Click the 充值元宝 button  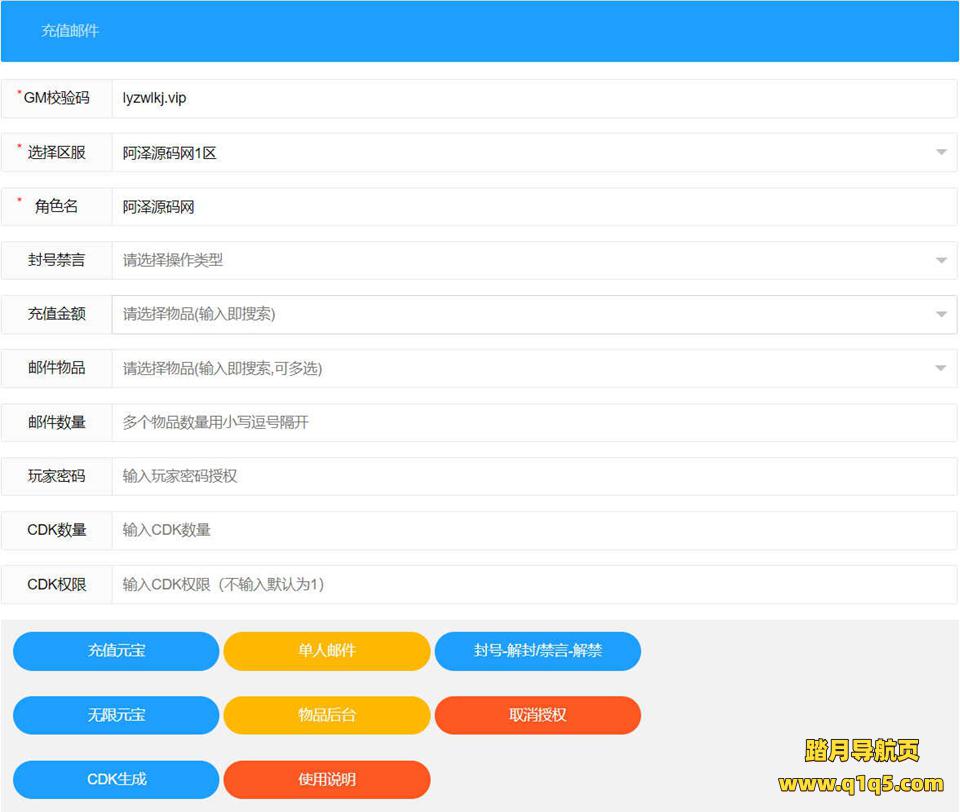116,651
